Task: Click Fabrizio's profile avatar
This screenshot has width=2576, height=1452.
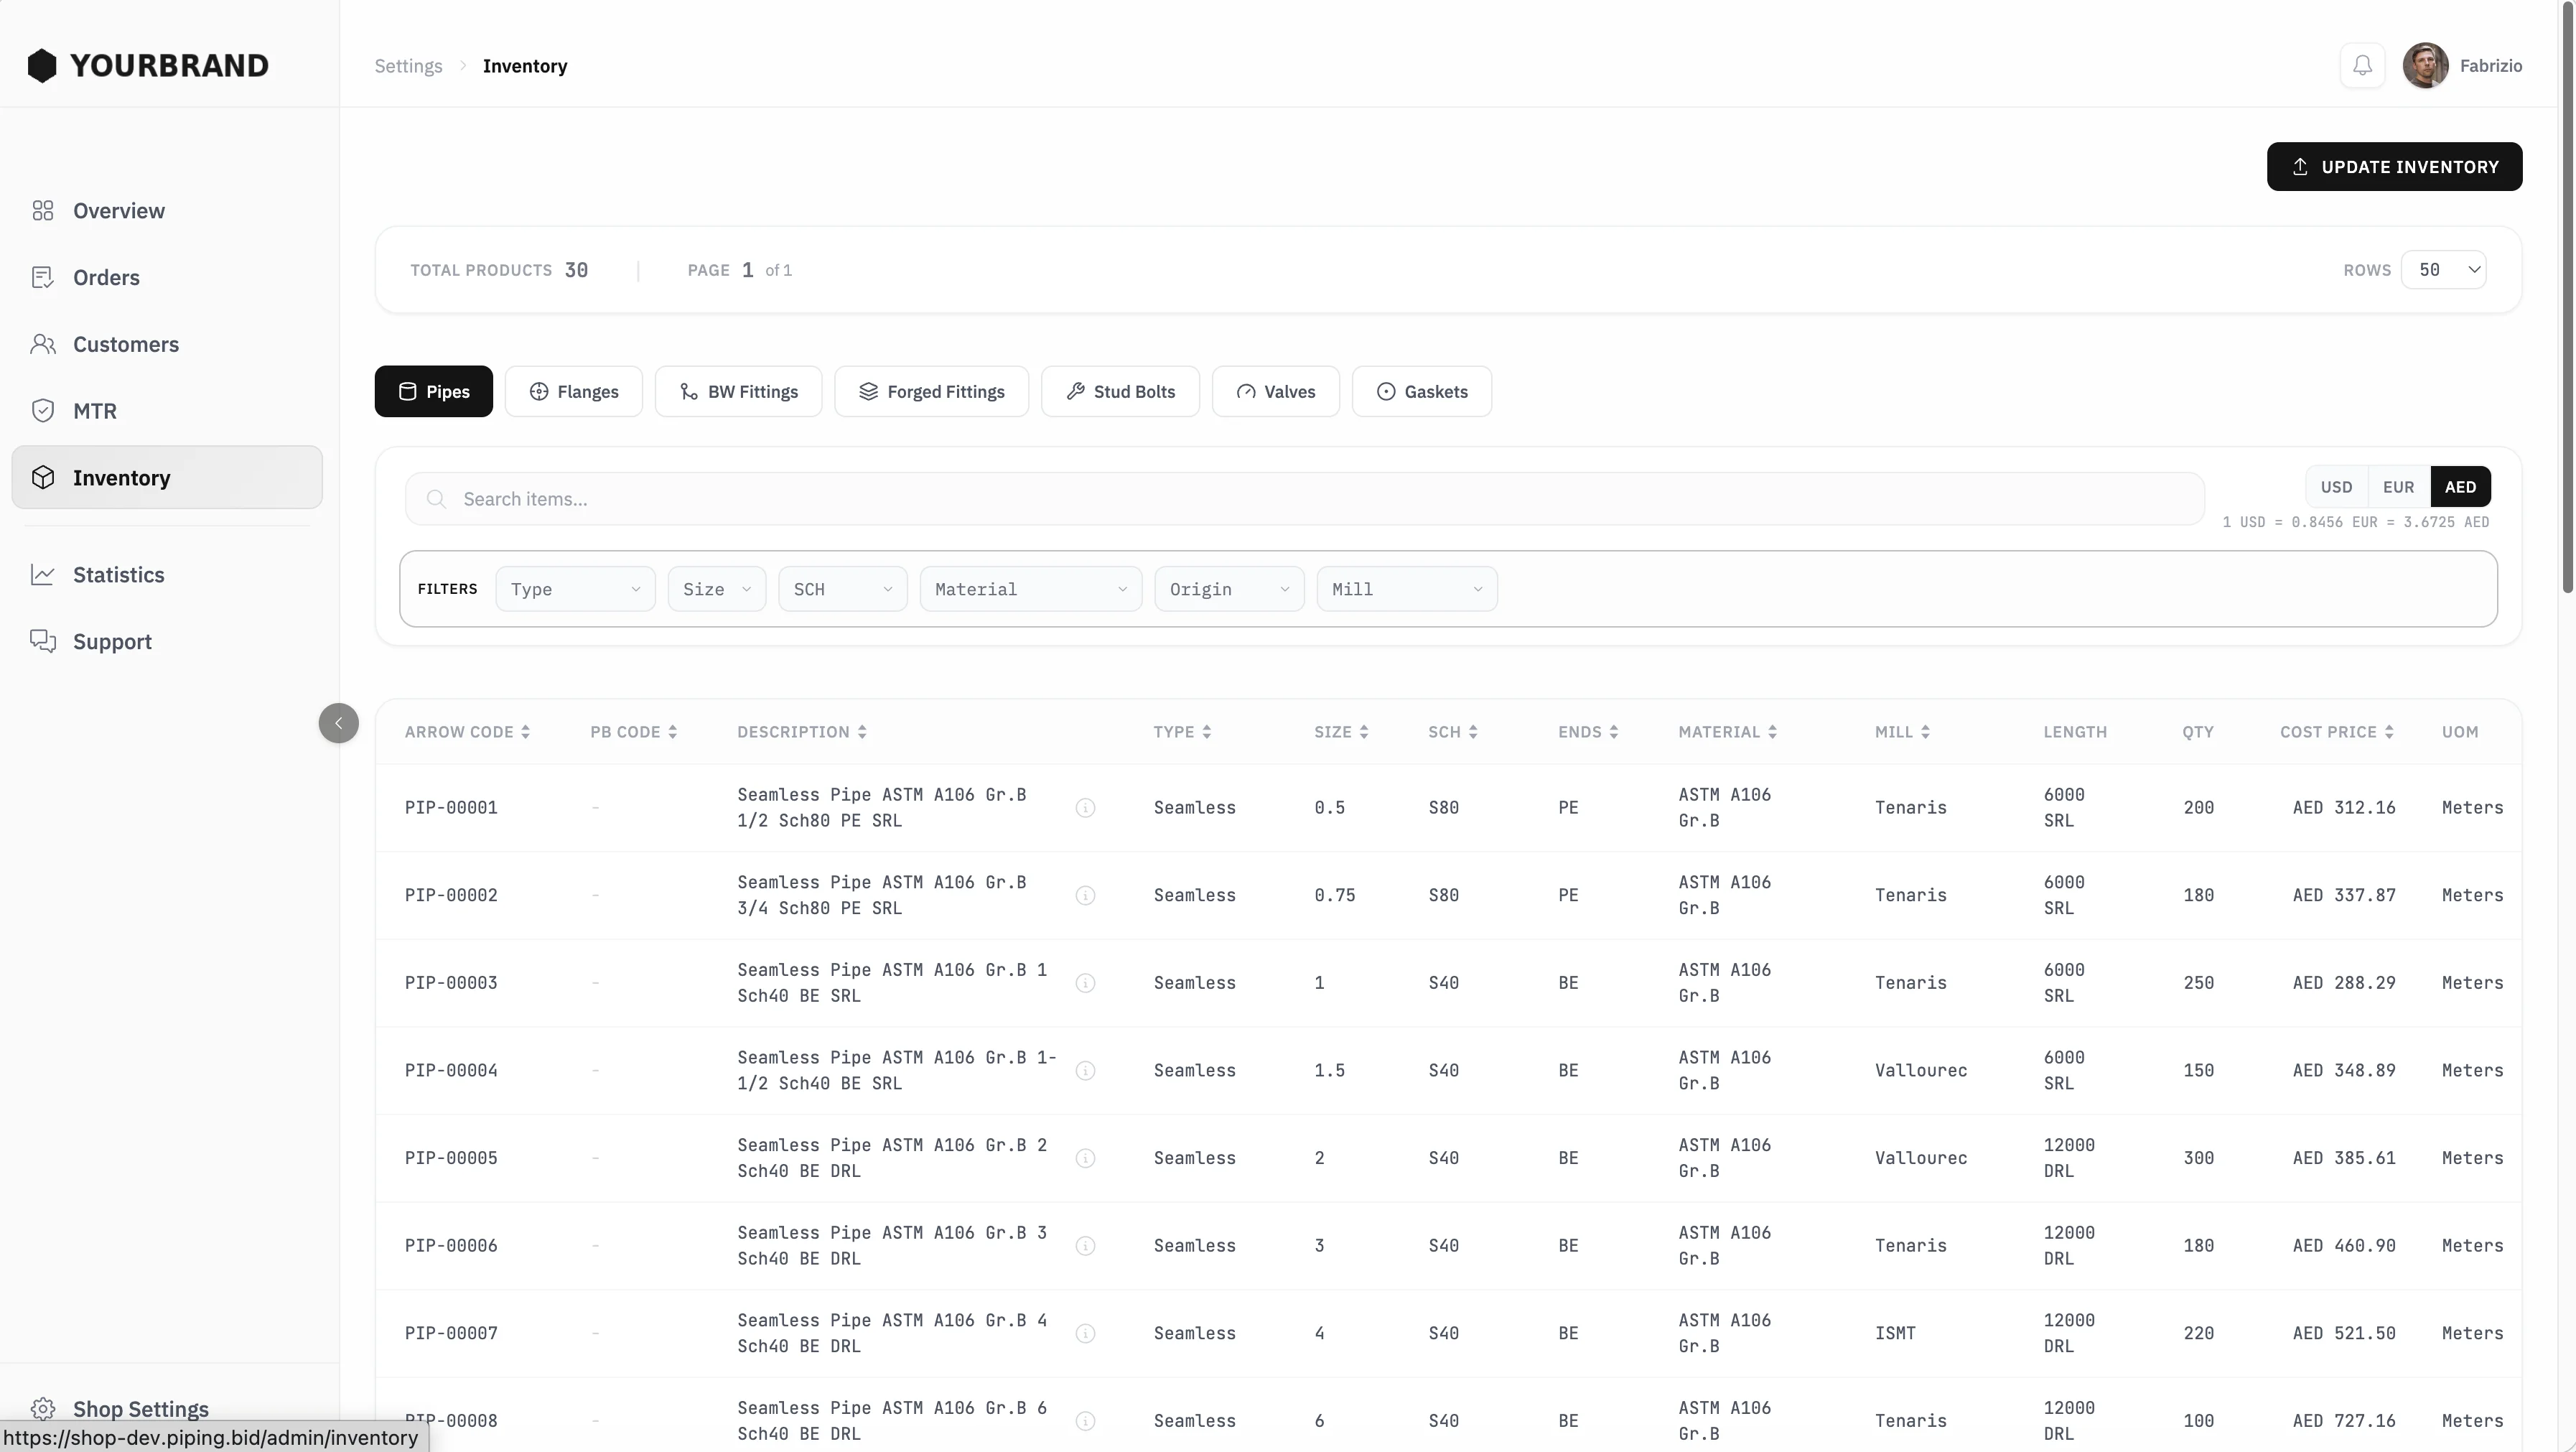Action: (x=2425, y=66)
